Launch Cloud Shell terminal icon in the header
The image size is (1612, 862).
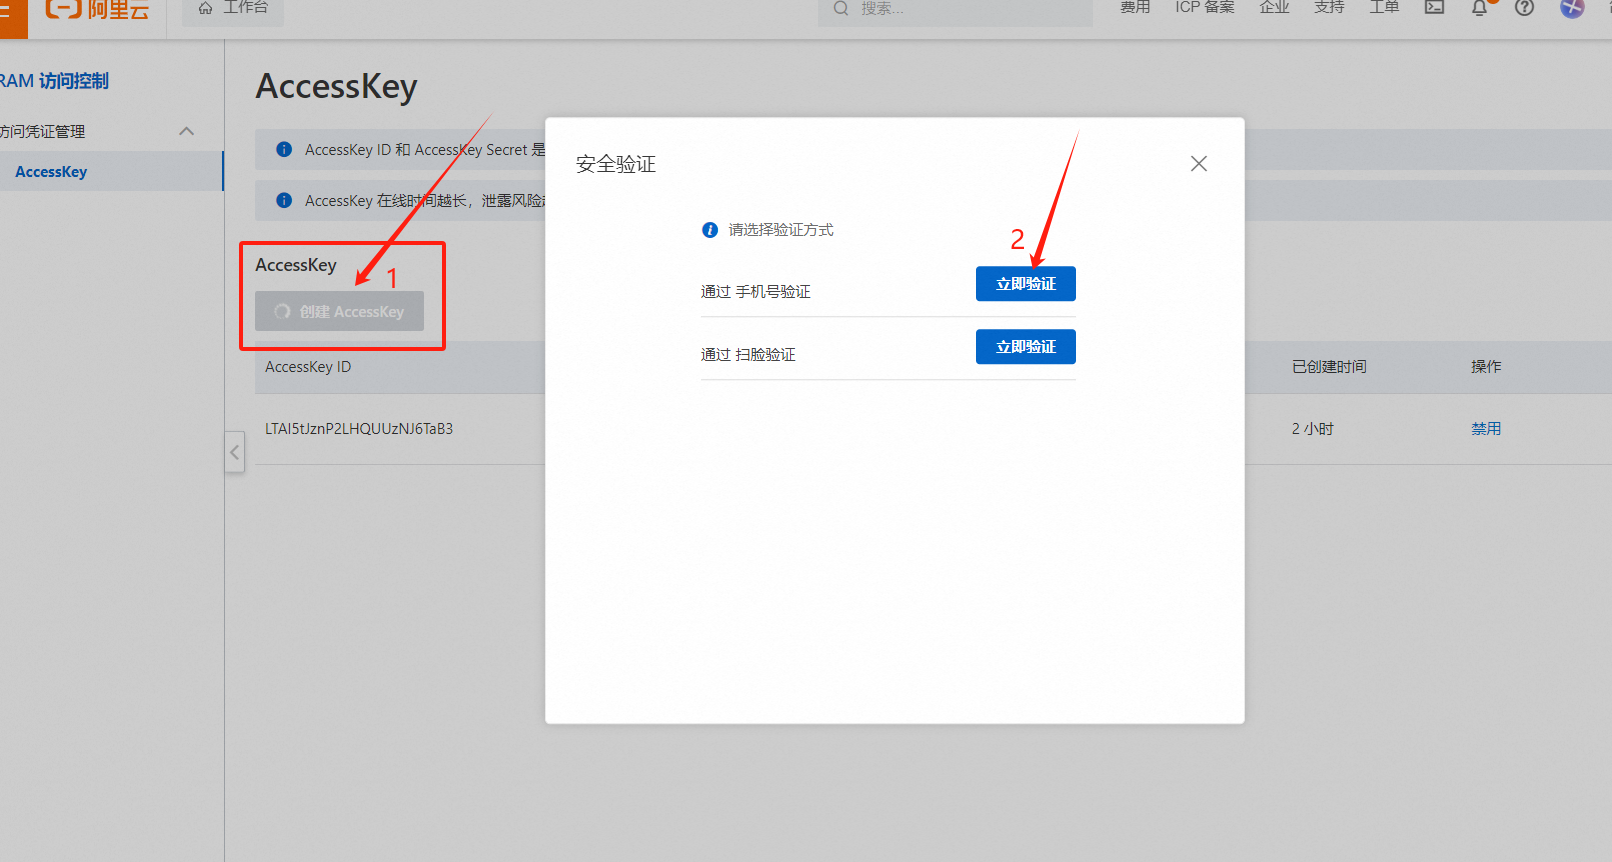1434,8
